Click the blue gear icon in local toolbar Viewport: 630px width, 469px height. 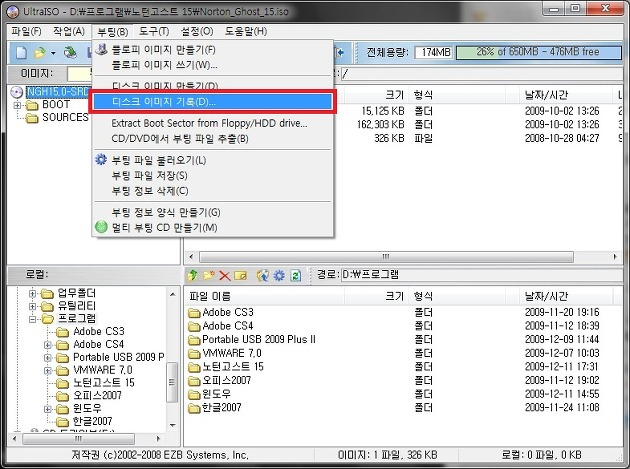pos(279,275)
